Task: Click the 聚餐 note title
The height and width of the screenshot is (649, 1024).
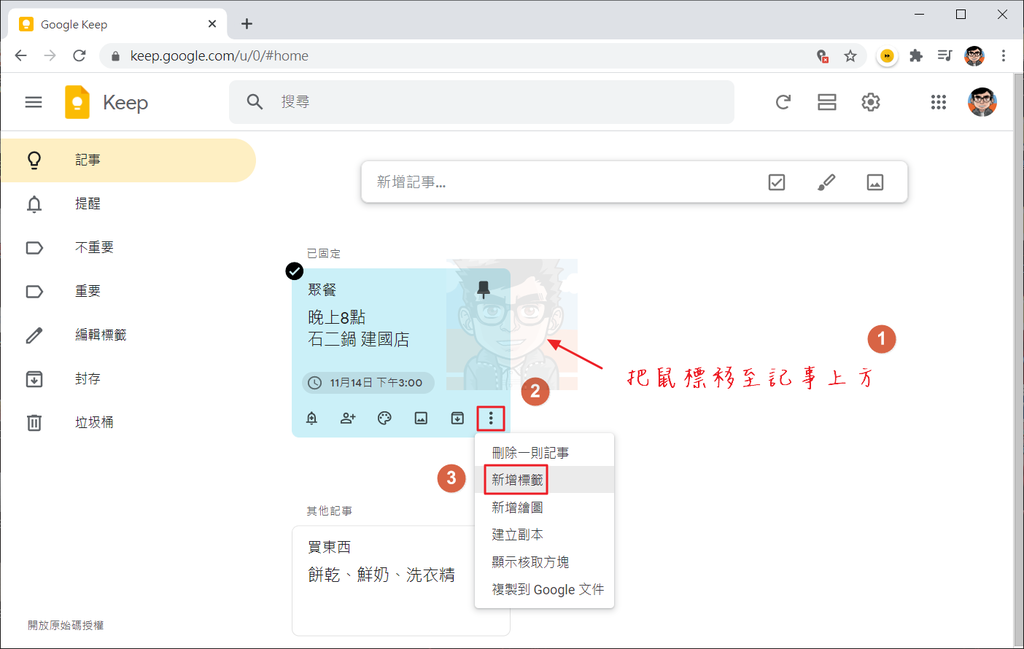Action: click(322, 289)
